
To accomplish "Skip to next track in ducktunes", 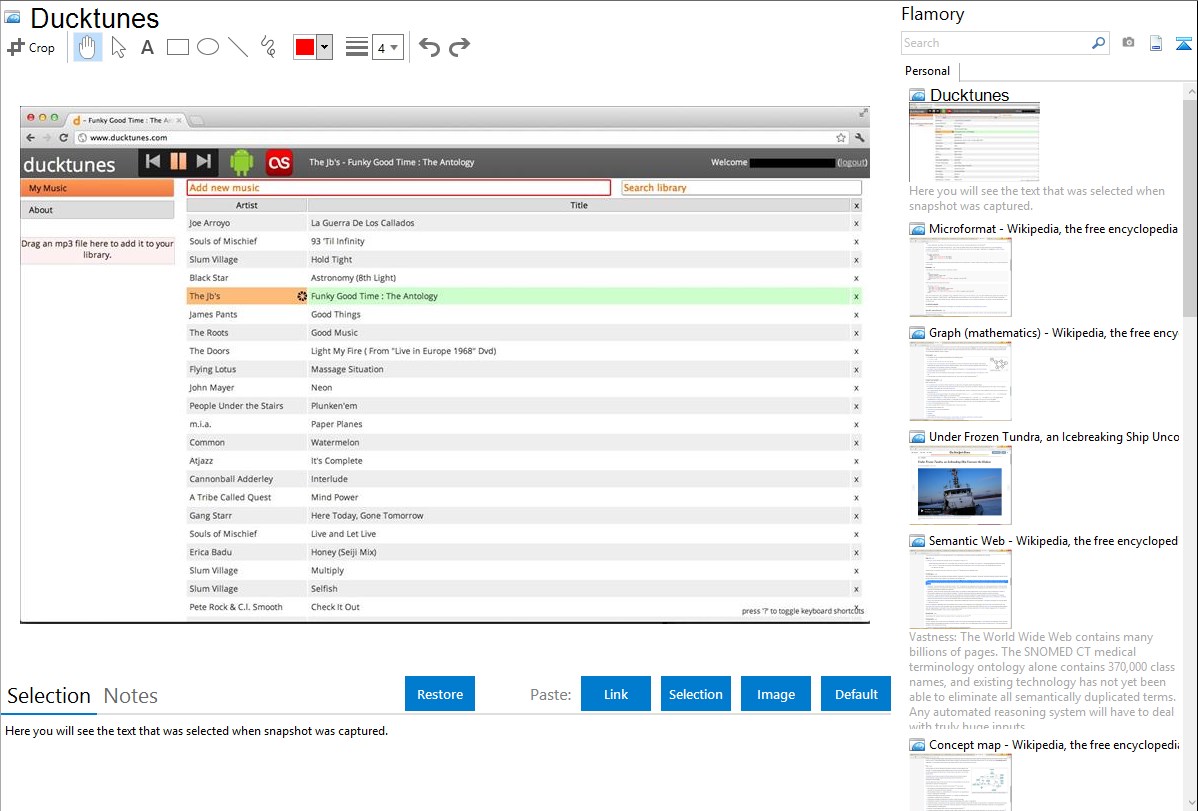I will click(x=203, y=161).
